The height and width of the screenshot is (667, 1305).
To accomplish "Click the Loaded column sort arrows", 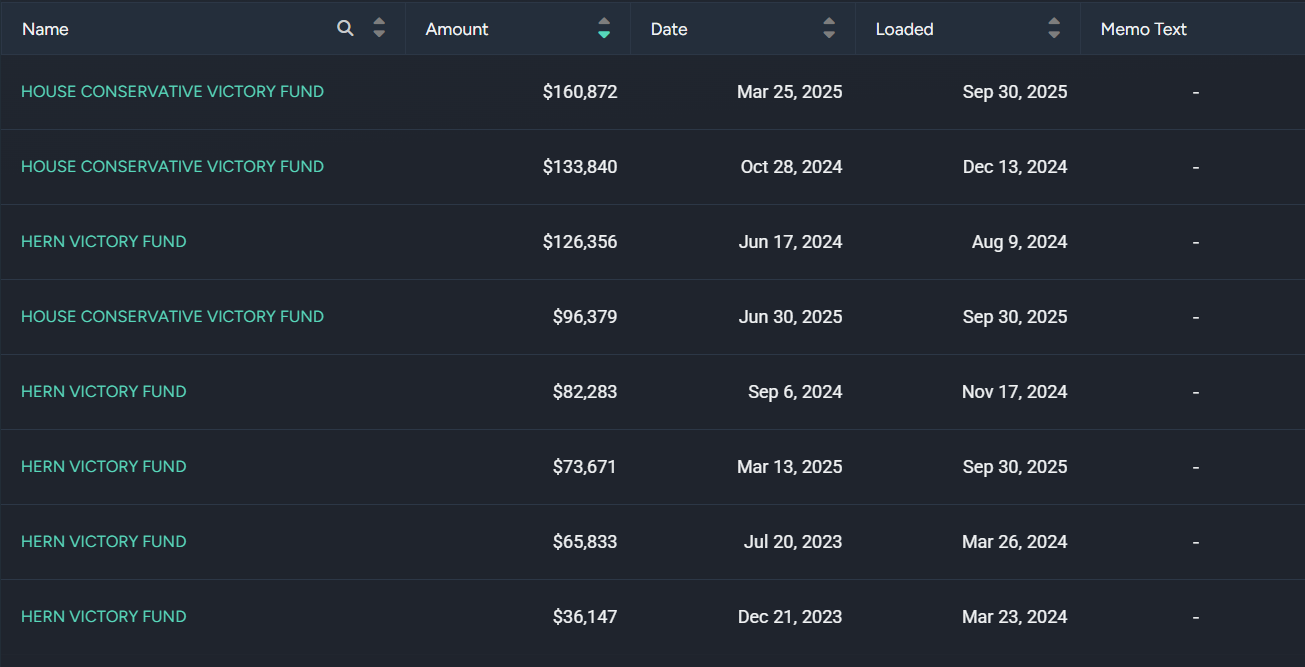I will pos(1054,28).
